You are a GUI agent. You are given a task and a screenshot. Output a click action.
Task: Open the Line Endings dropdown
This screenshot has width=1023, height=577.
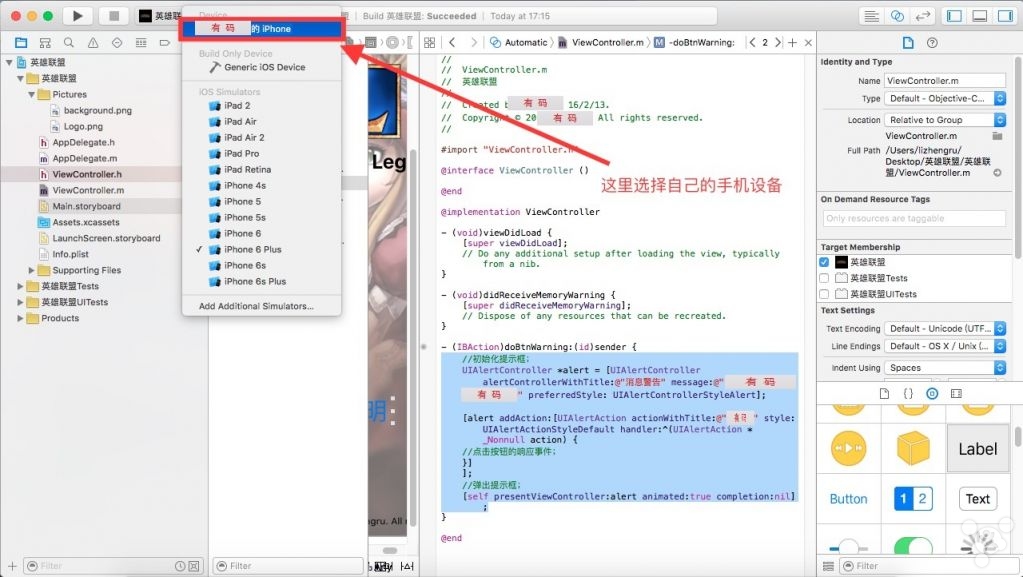point(945,346)
